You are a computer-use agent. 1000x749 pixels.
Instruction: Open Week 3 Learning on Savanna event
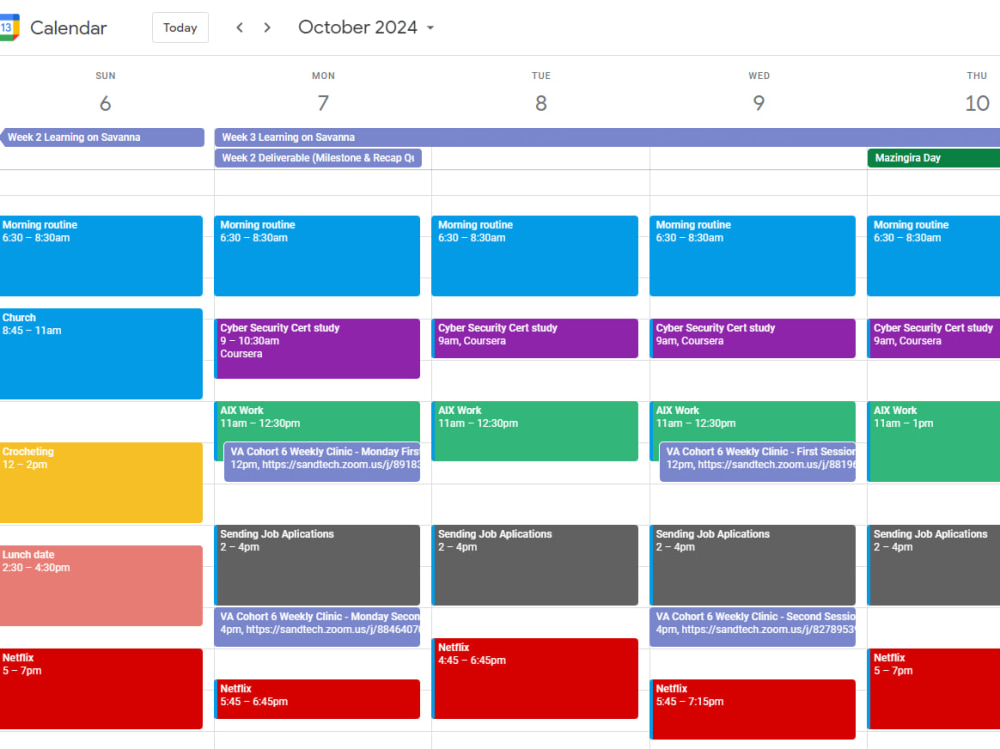607,137
